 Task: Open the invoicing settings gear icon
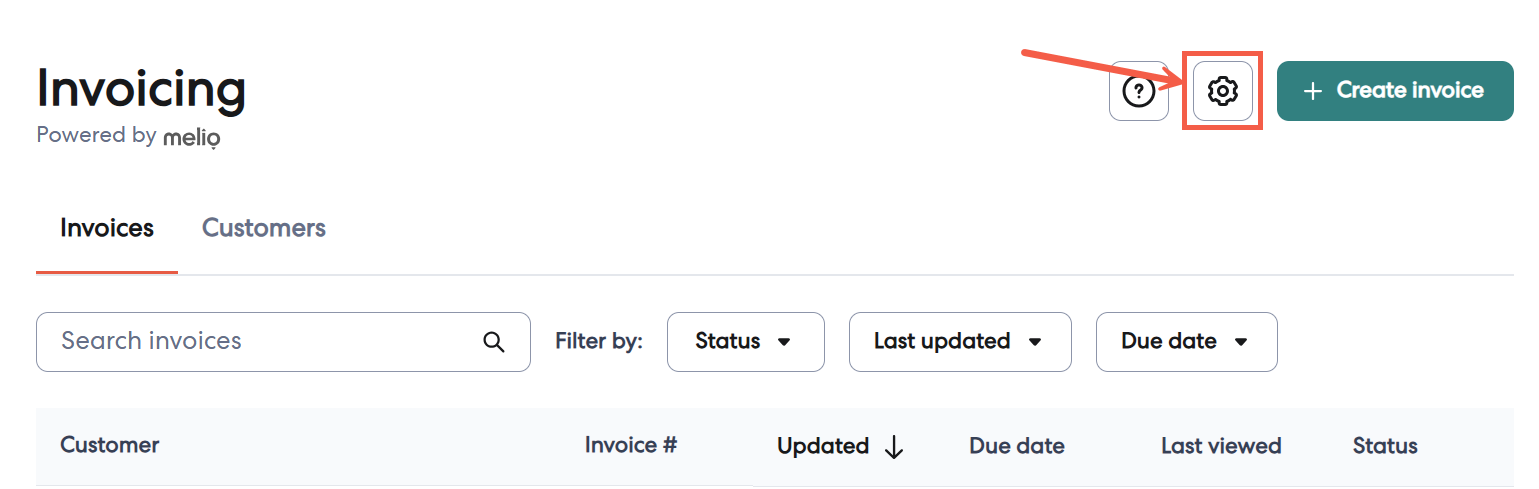pyautogui.click(x=1222, y=91)
